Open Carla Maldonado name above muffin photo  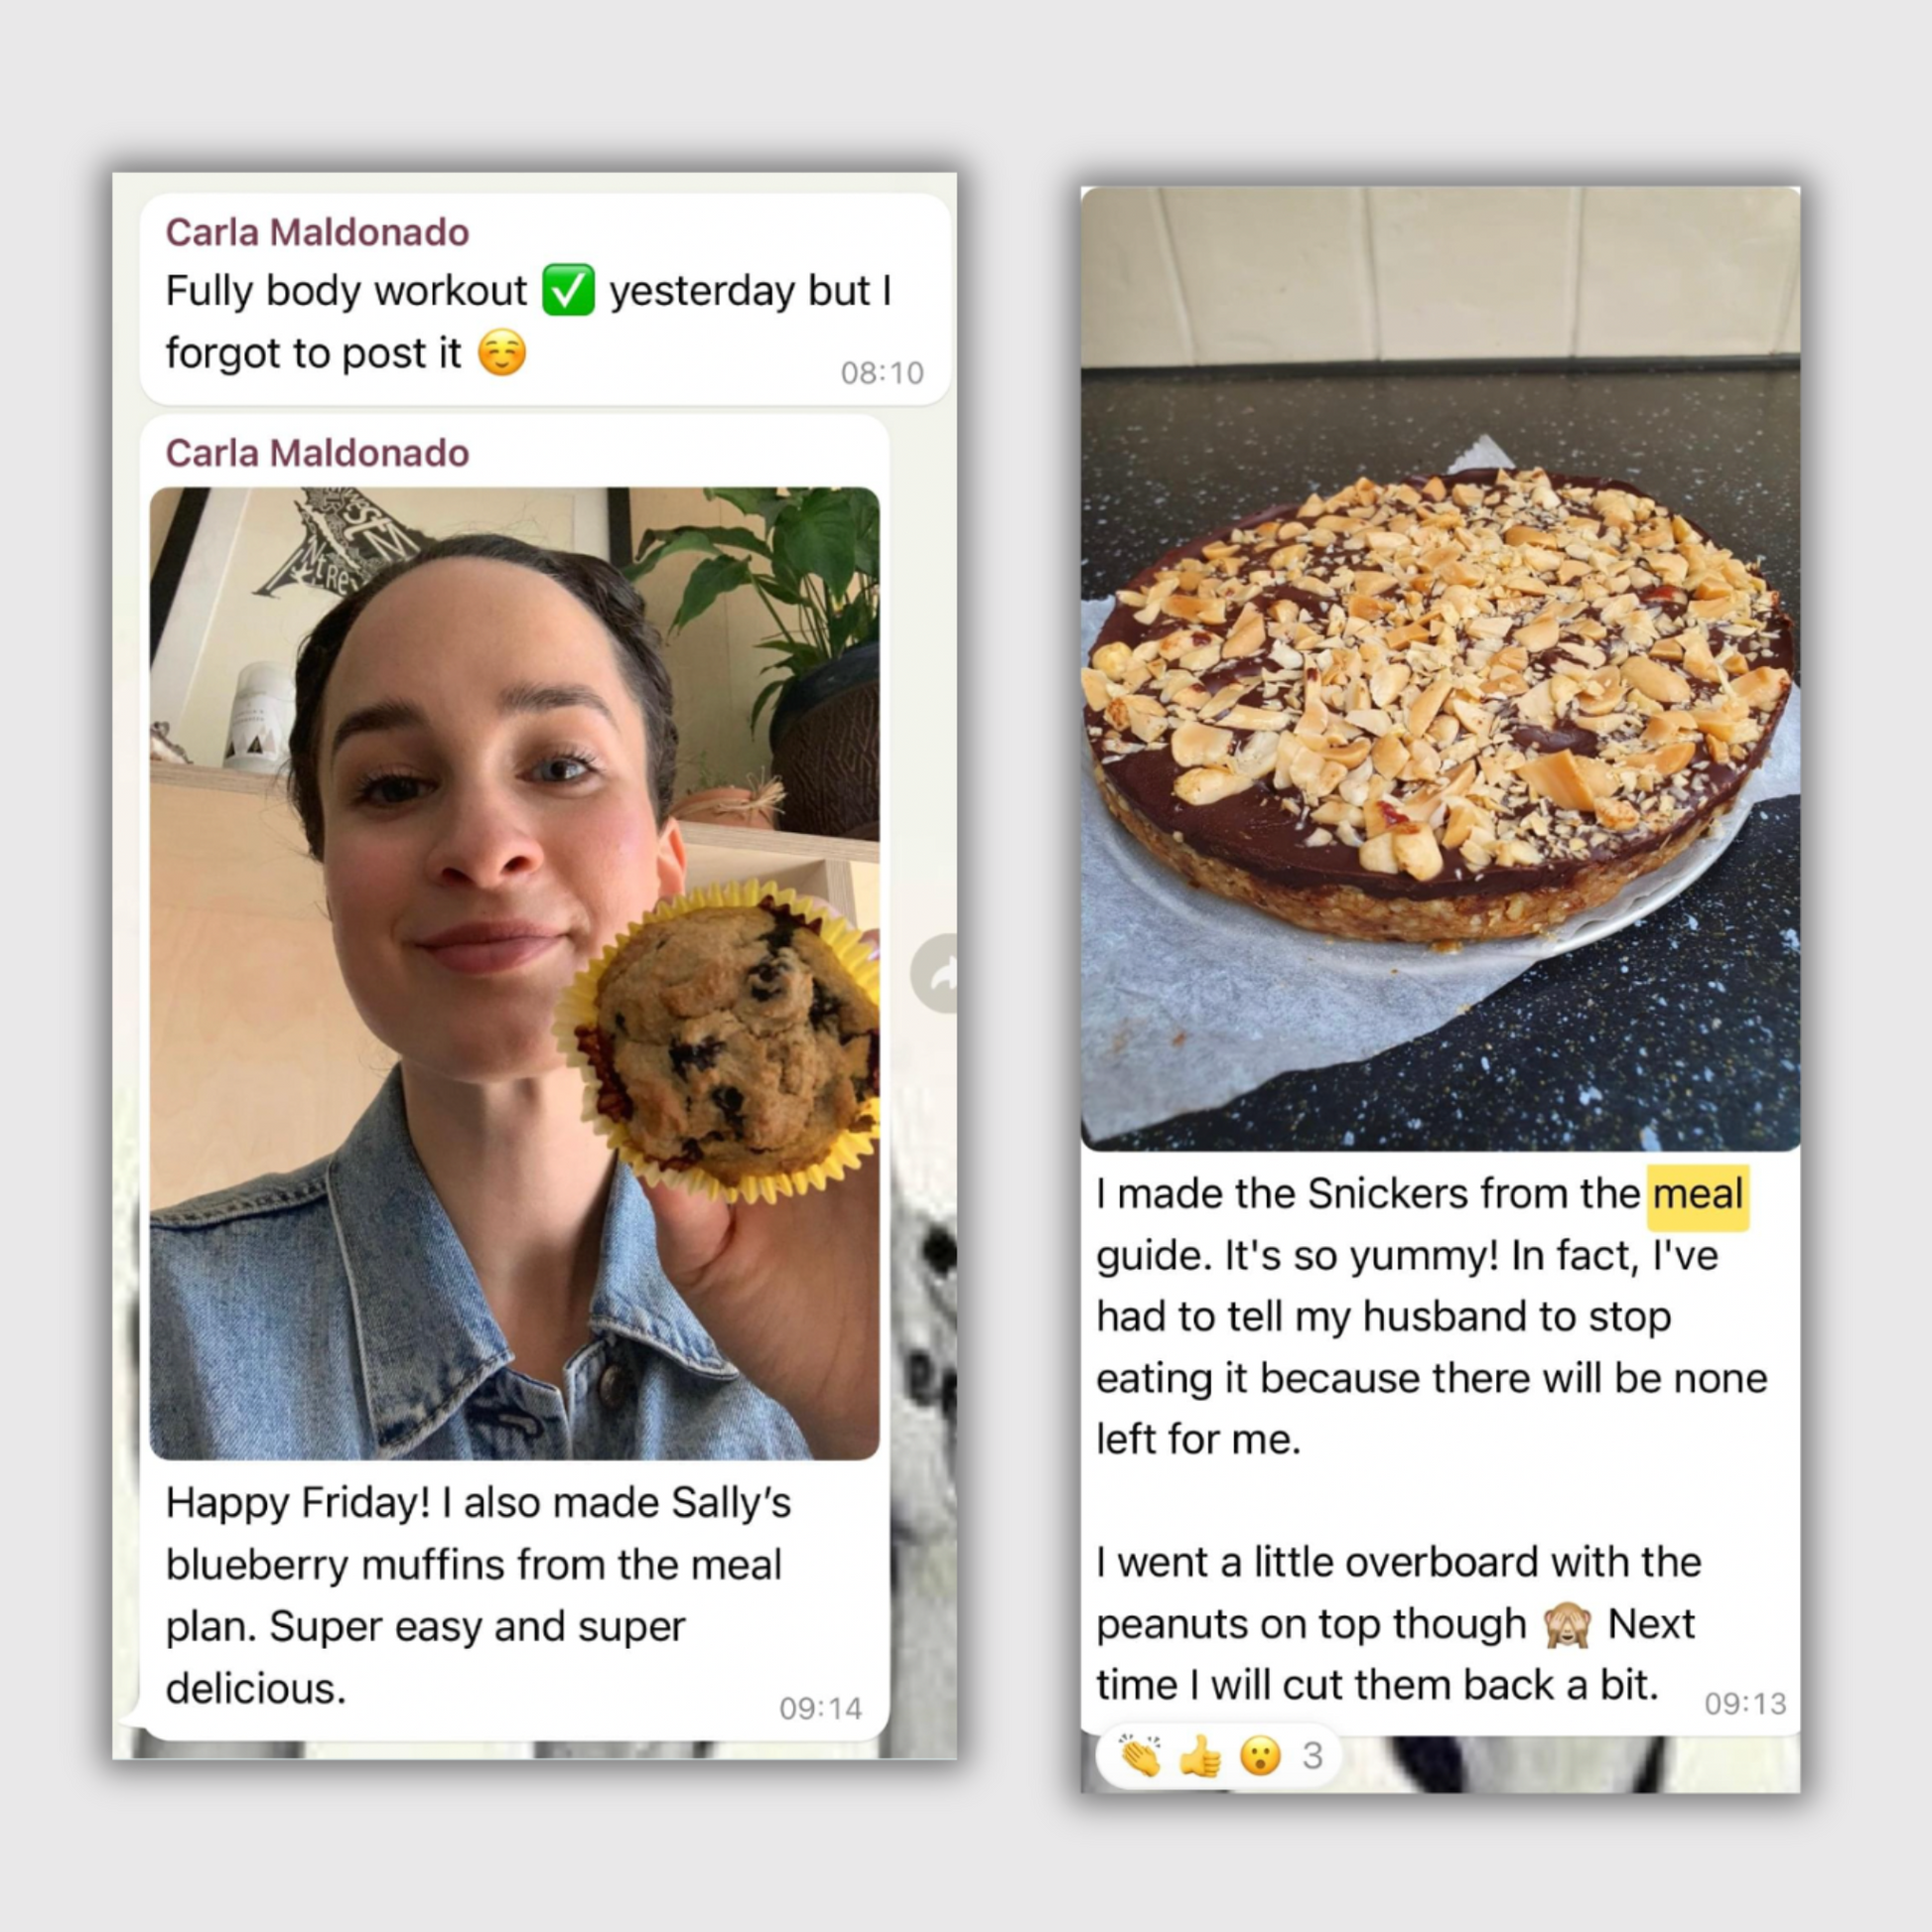click(317, 453)
